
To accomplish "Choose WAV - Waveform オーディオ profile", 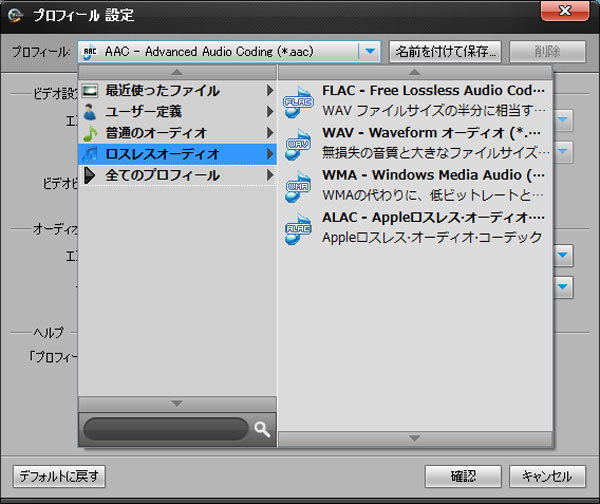I will tap(415, 144).
